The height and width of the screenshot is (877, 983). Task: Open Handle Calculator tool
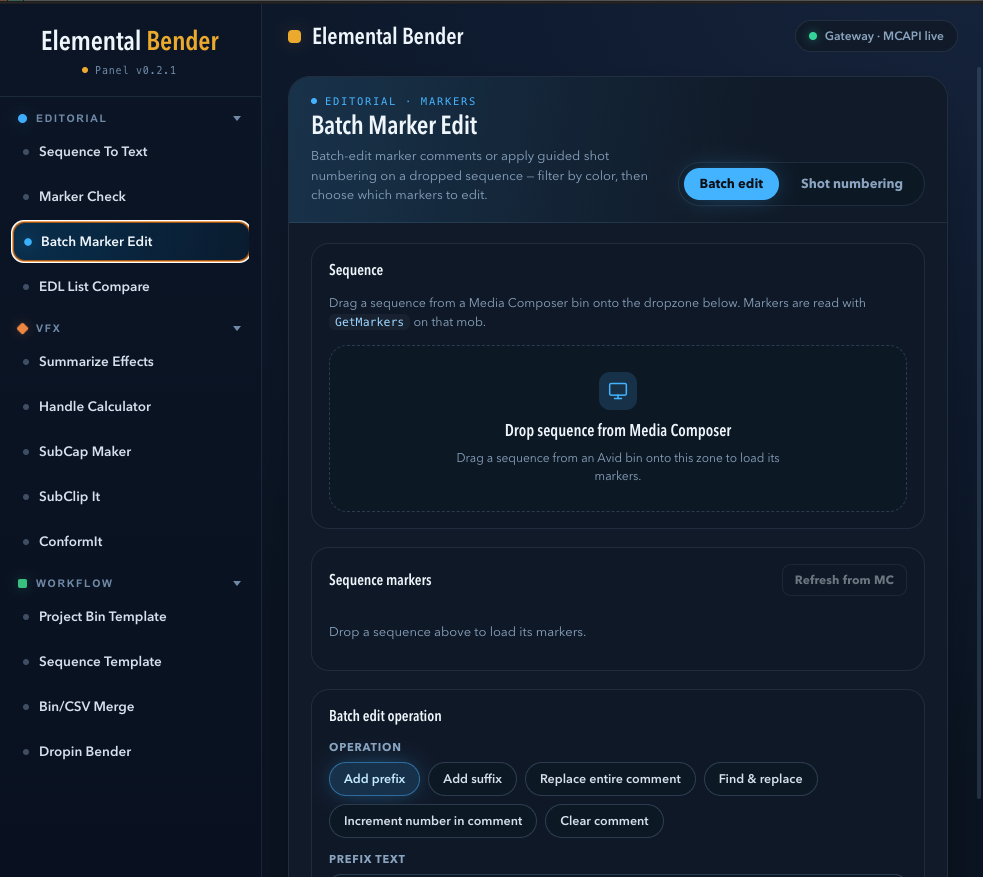[x=130, y=407]
